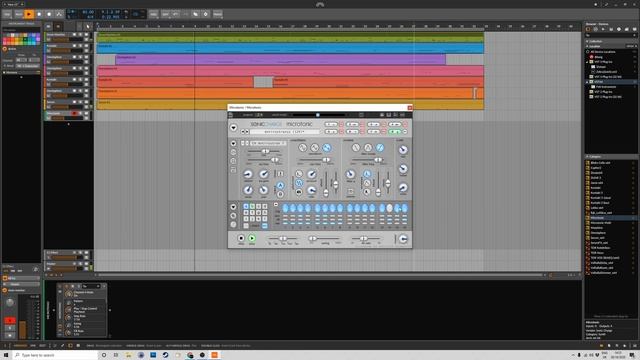640x360 pixels.
Task: Select the purple clip in the arranger
Action: coord(280,60)
